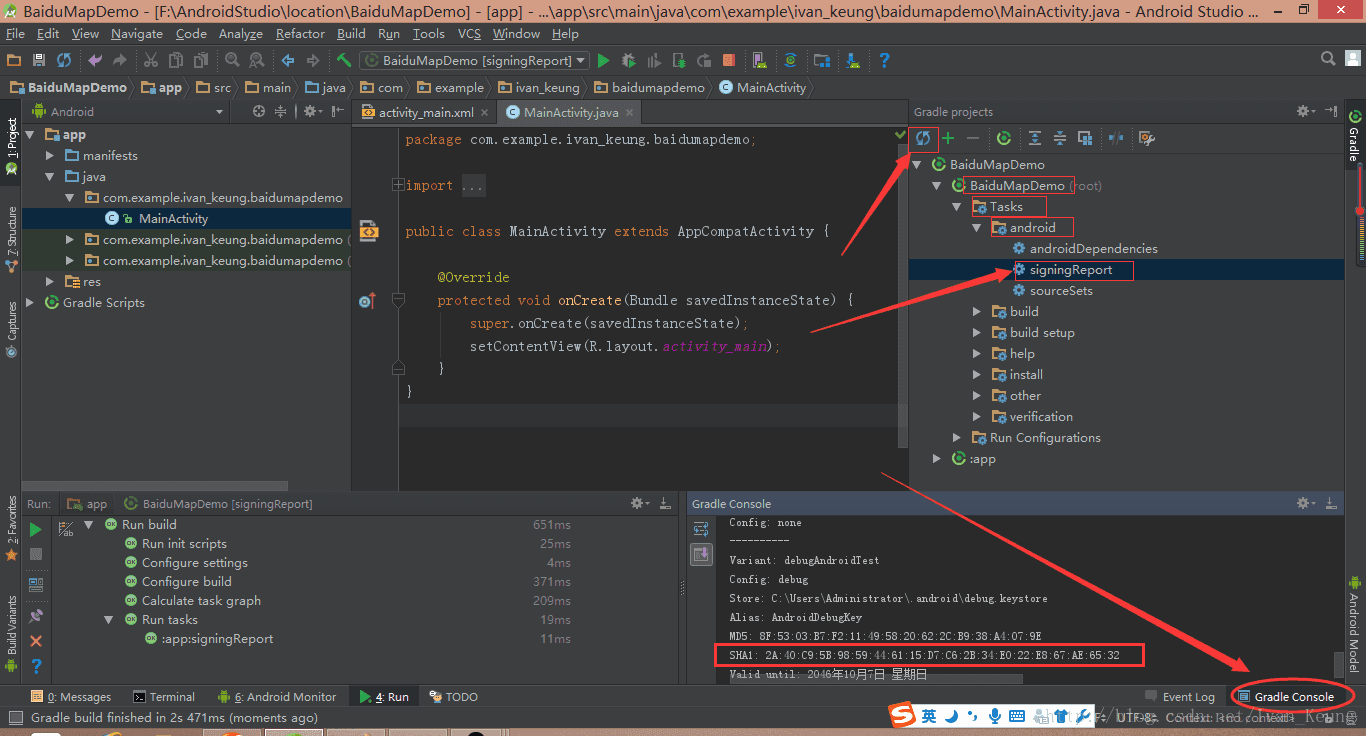Click the Save All toolbar icon
Image resolution: width=1366 pixels, height=736 pixels.
[x=39, y=61]
